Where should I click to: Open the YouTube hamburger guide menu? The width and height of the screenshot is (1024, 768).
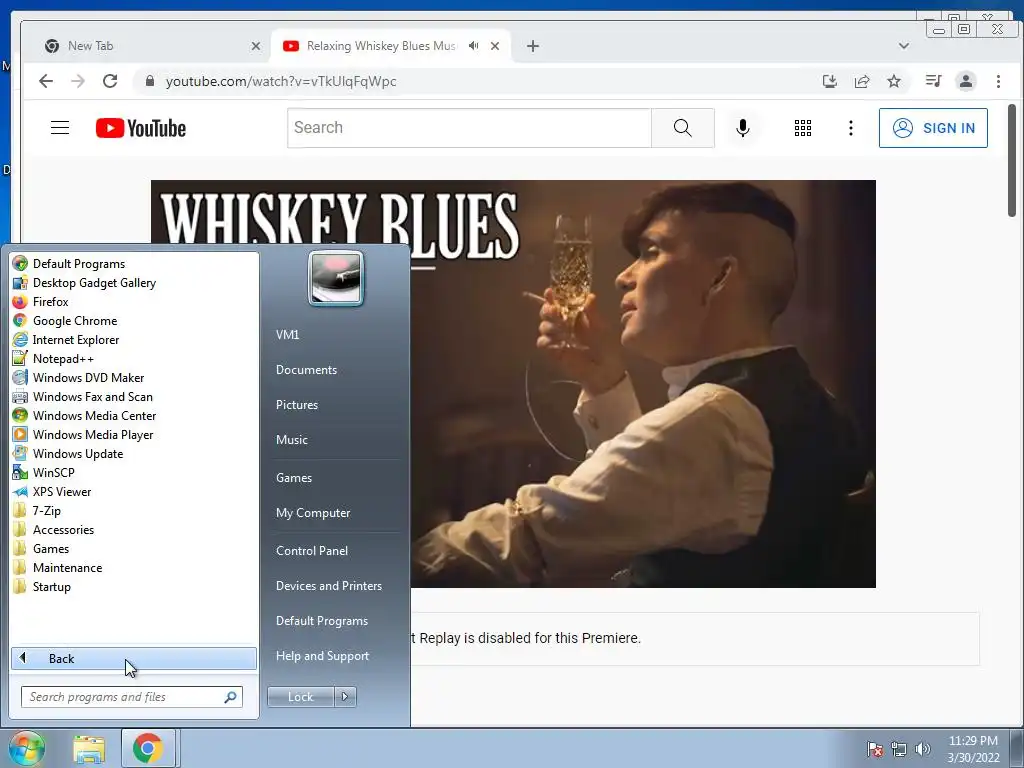click(60, 127)
